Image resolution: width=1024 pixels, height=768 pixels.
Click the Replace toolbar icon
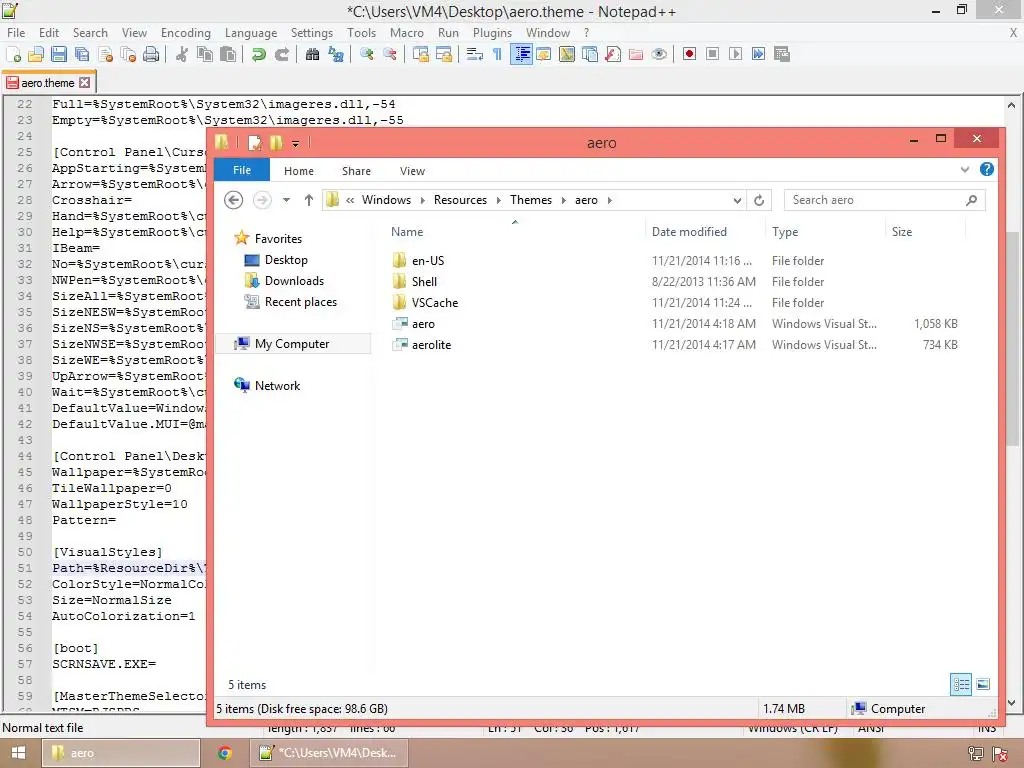pyautogui.click(x=336, y=54)
